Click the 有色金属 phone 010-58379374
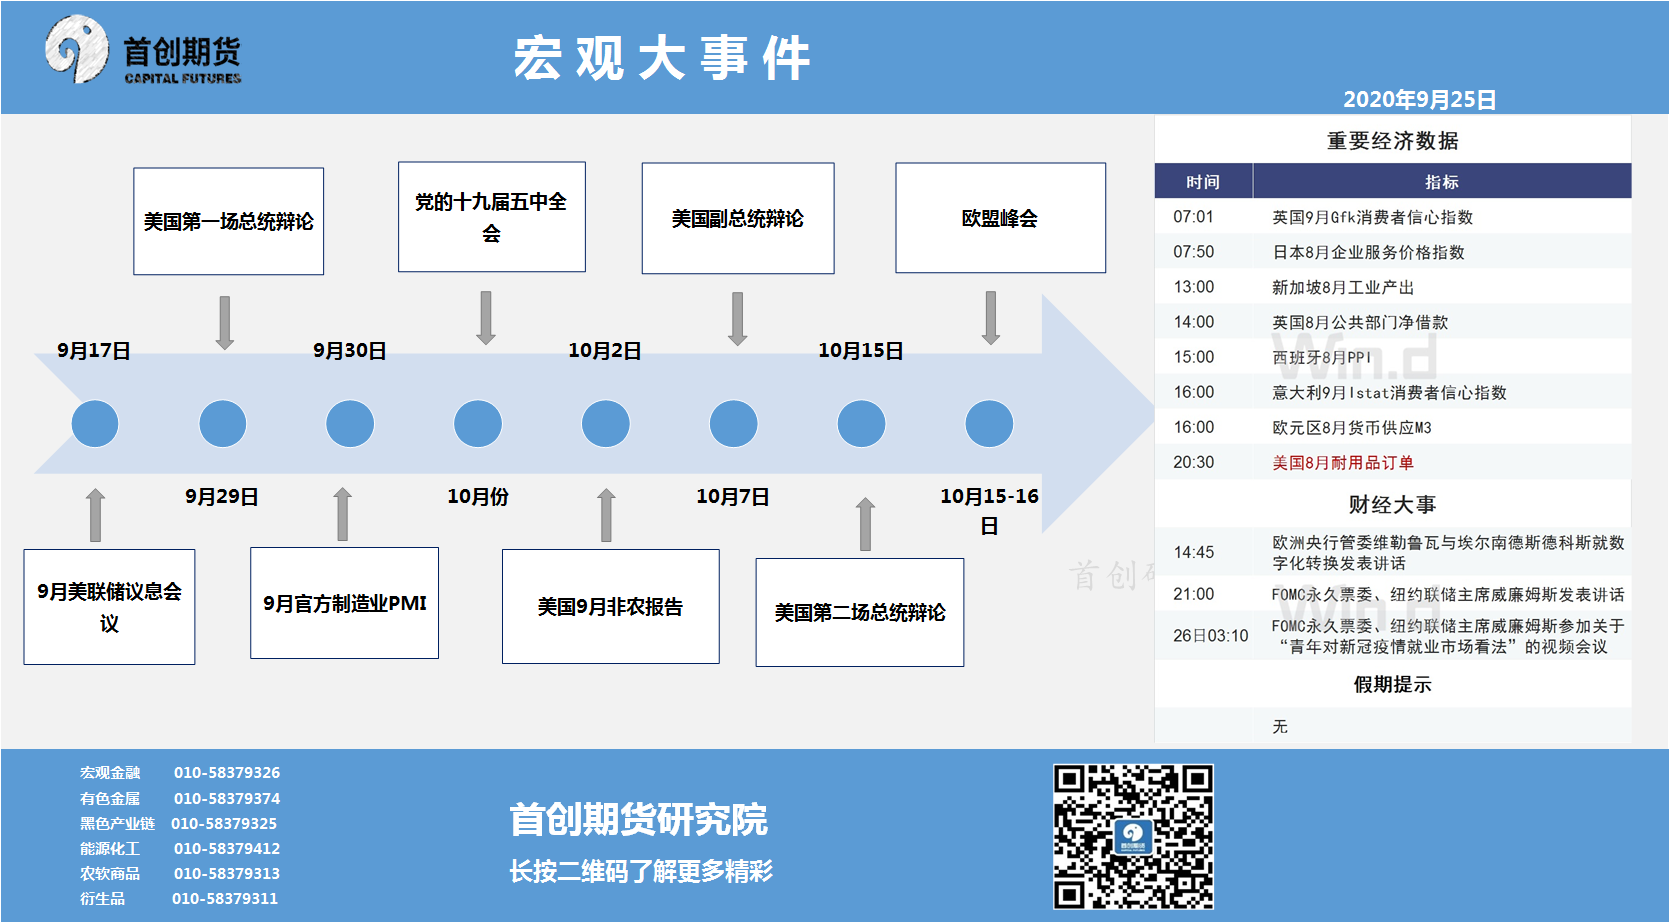The image size is (1670, 923). click(227, 799)
